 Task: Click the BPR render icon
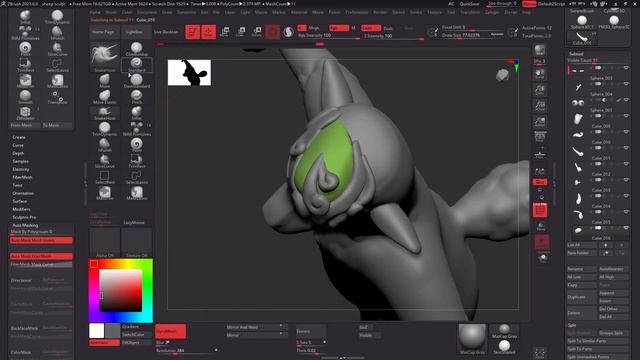540,50
